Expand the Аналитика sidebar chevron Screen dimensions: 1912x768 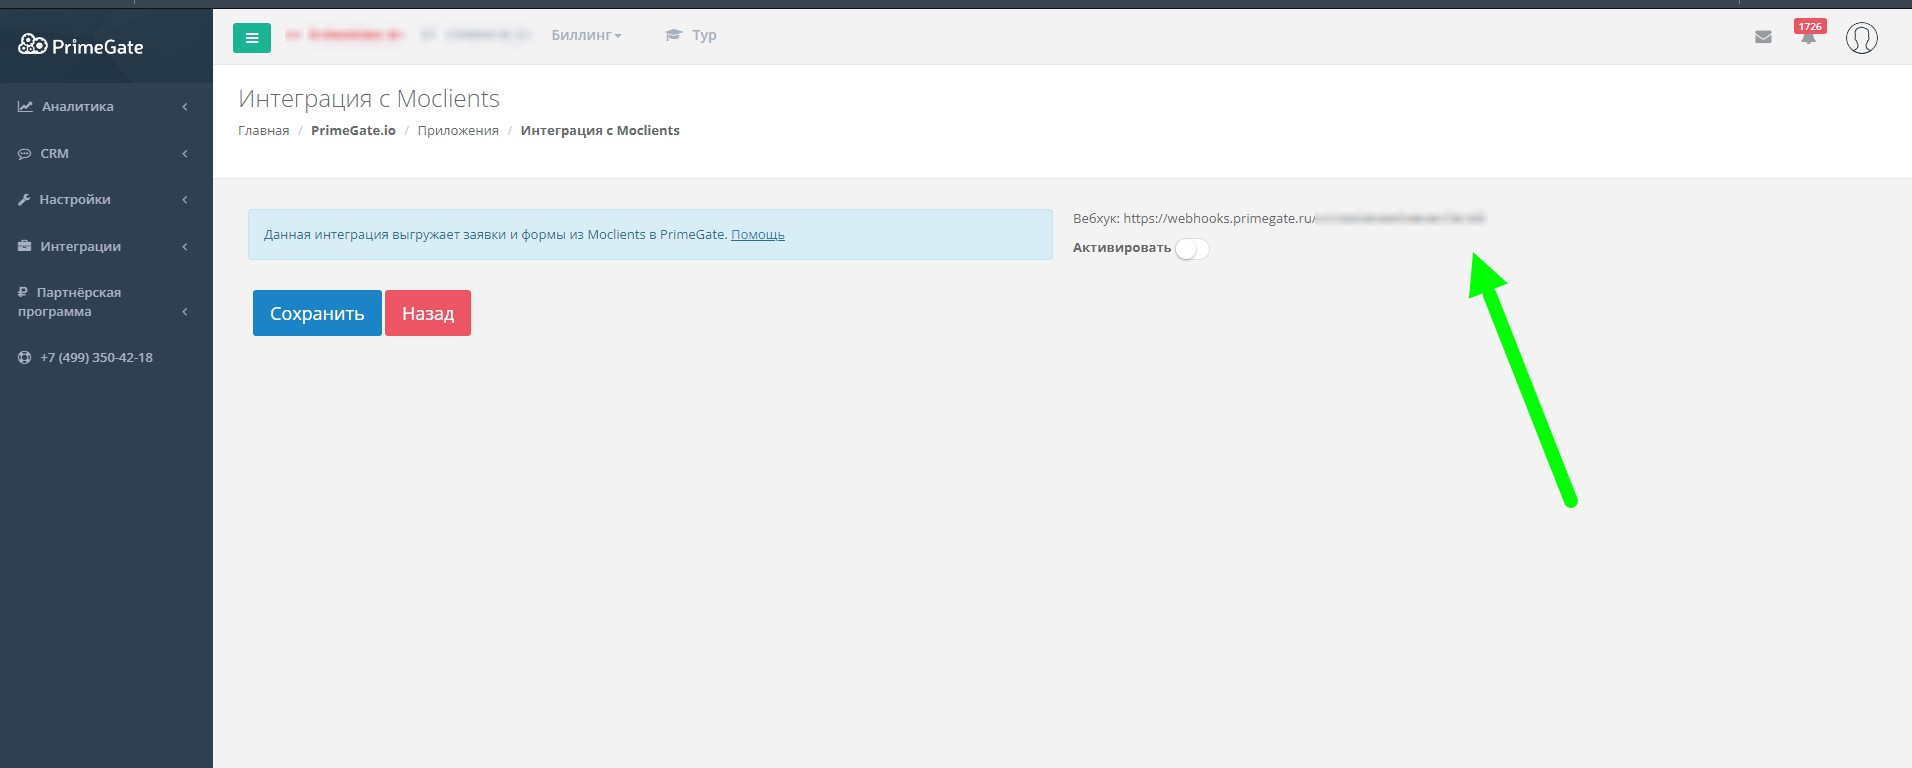185,106
